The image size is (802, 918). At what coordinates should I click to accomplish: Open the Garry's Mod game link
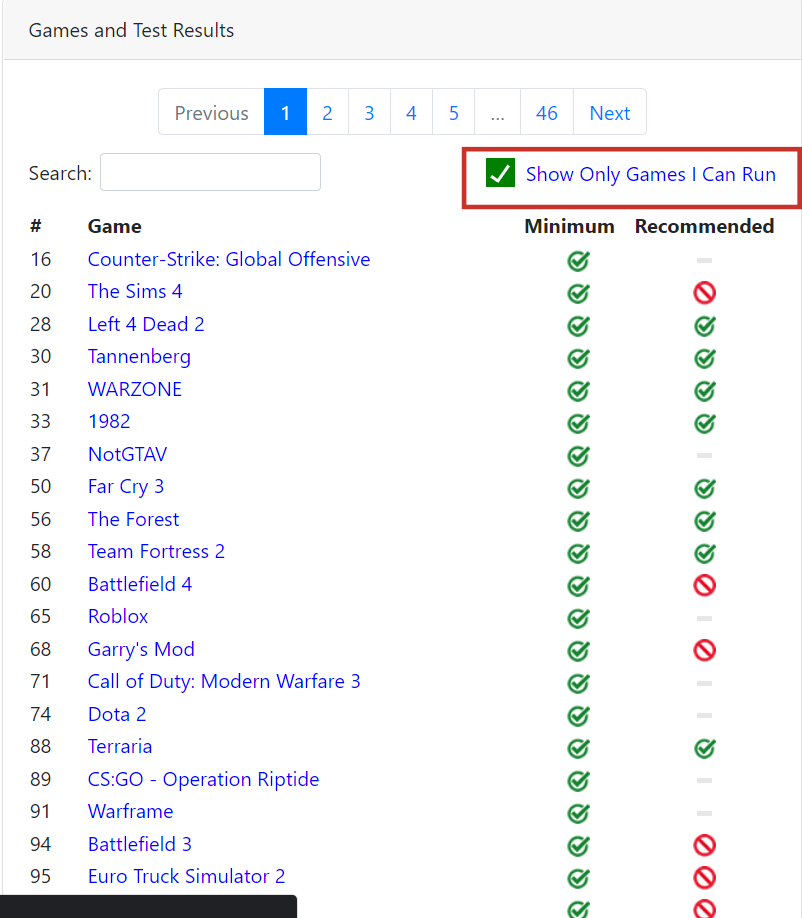click(x=141, y=649)
